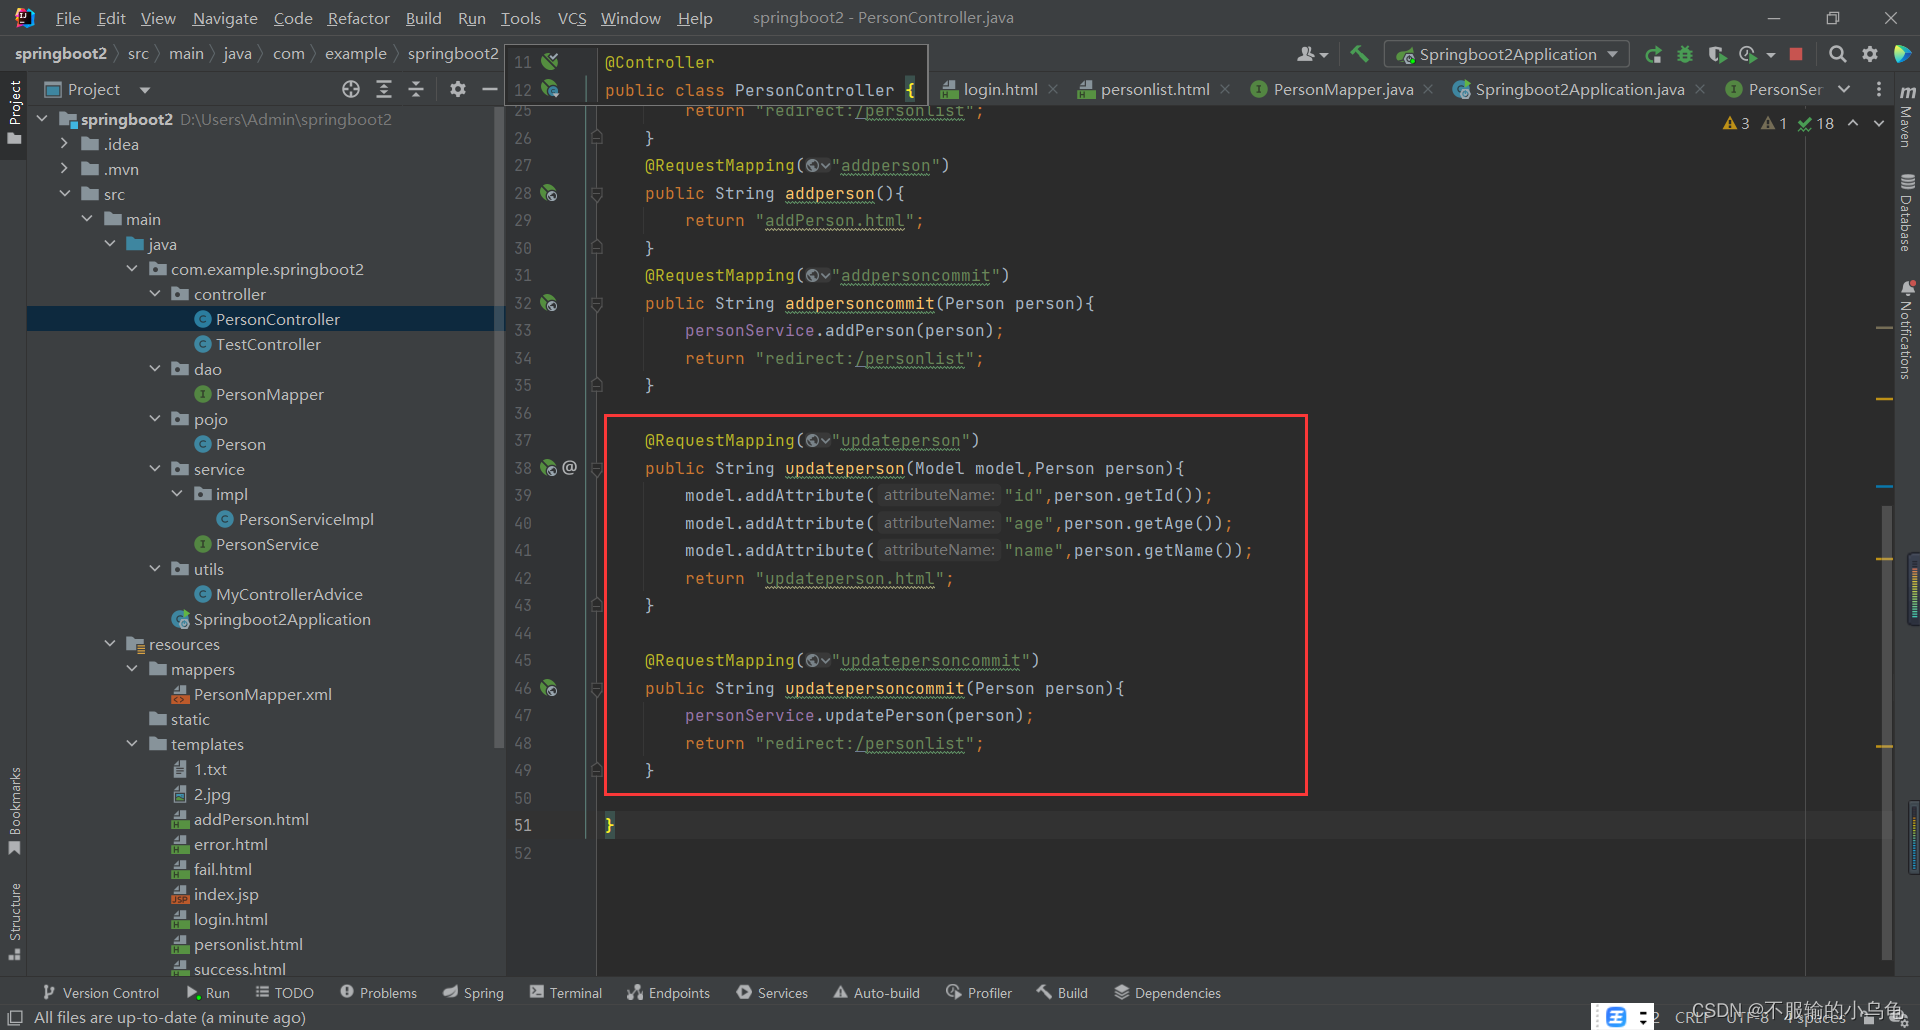The height and width of the screenshot is (1030, 1920).
Task: Collapse all in Project panel toolbar
Action: pos(416,89)
